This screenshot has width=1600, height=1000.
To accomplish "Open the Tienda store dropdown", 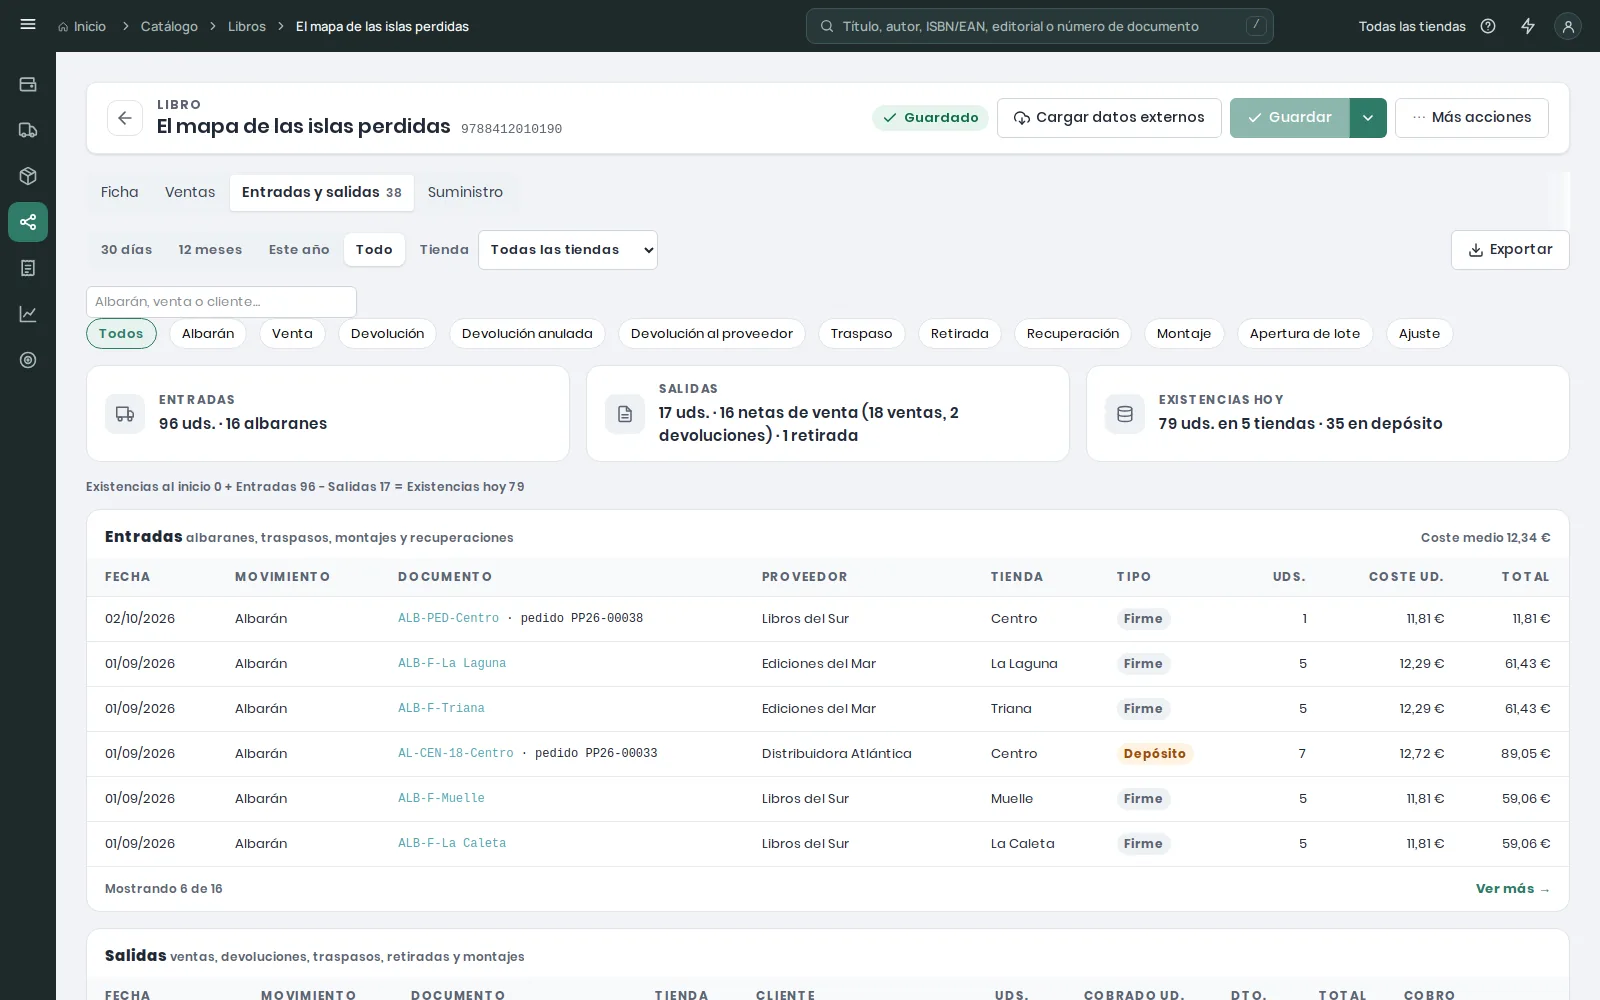I will tap(568, 250).
